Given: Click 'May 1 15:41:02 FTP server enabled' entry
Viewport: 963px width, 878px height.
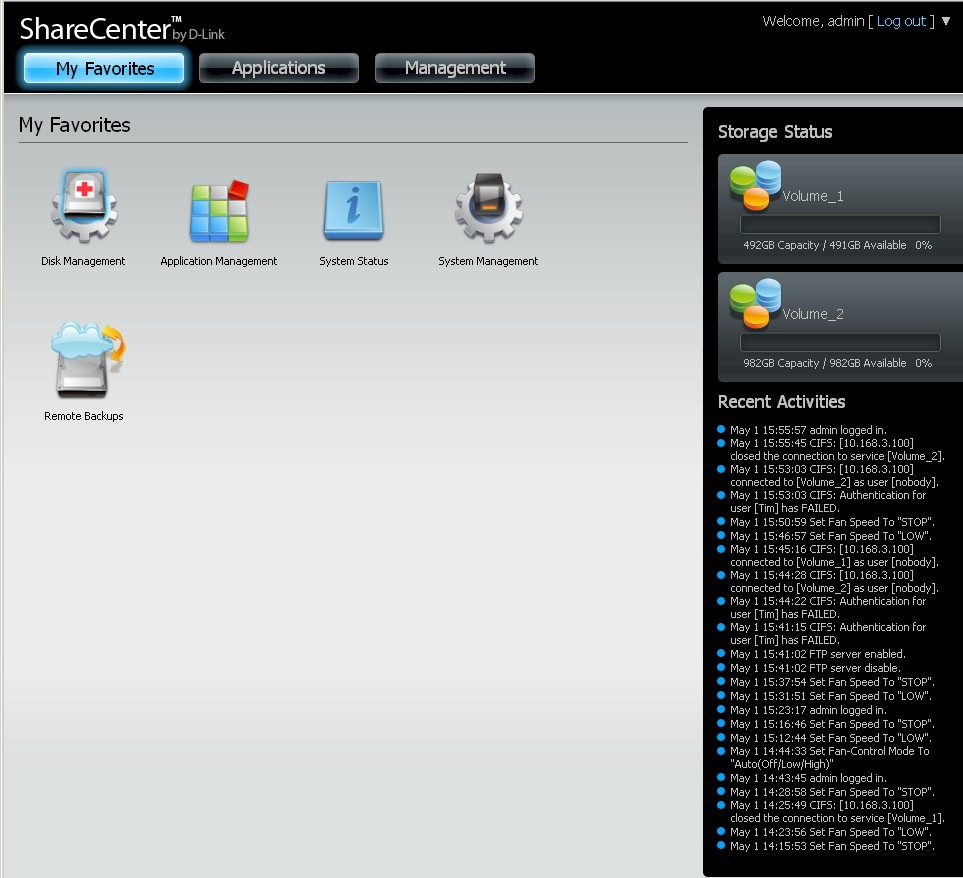Looking at the screenshot, I should (x=817, y=654).
